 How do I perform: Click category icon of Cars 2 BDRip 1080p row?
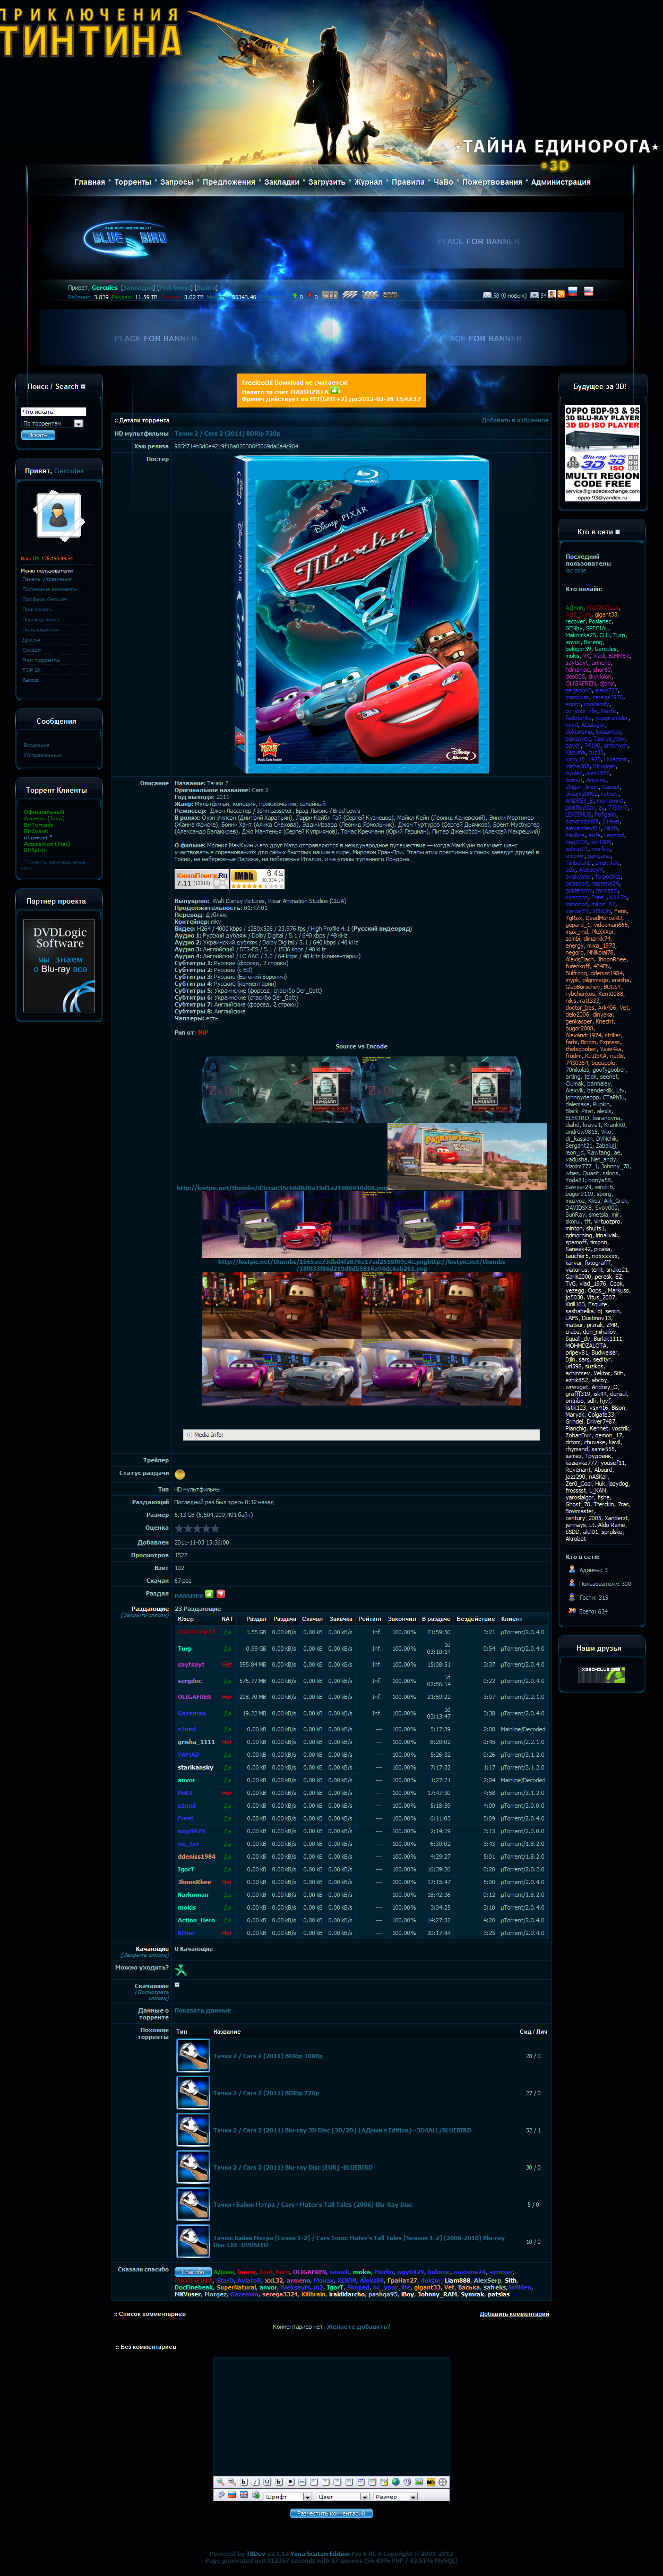(x=192, y=2056)
